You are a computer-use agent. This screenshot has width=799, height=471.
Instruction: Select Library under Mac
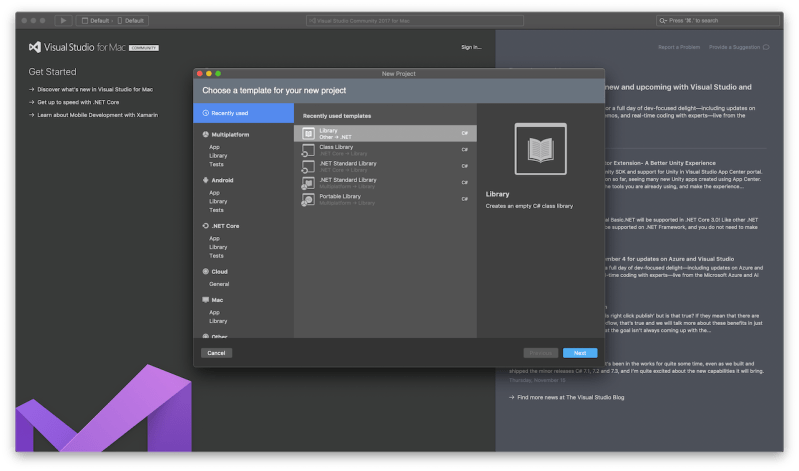tap(218, 321)
